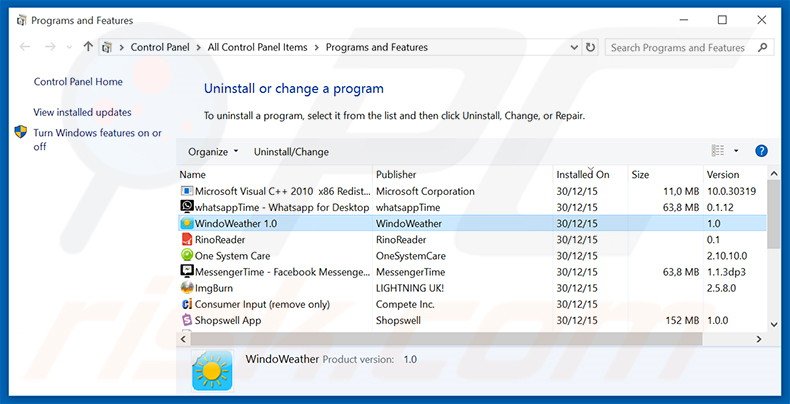
Task: Select the WindoWeather 1.0 row name
Action: tap(236, 223)
